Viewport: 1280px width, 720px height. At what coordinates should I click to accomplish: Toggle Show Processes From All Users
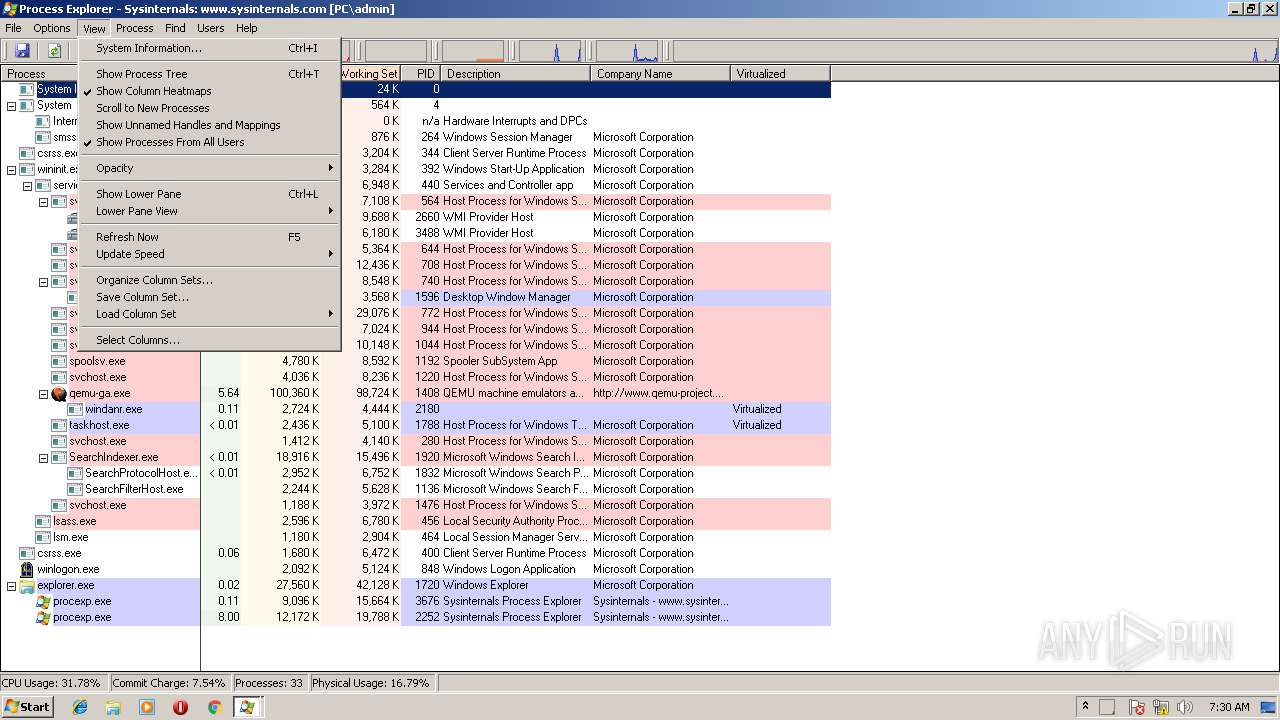tap(209, 142)
